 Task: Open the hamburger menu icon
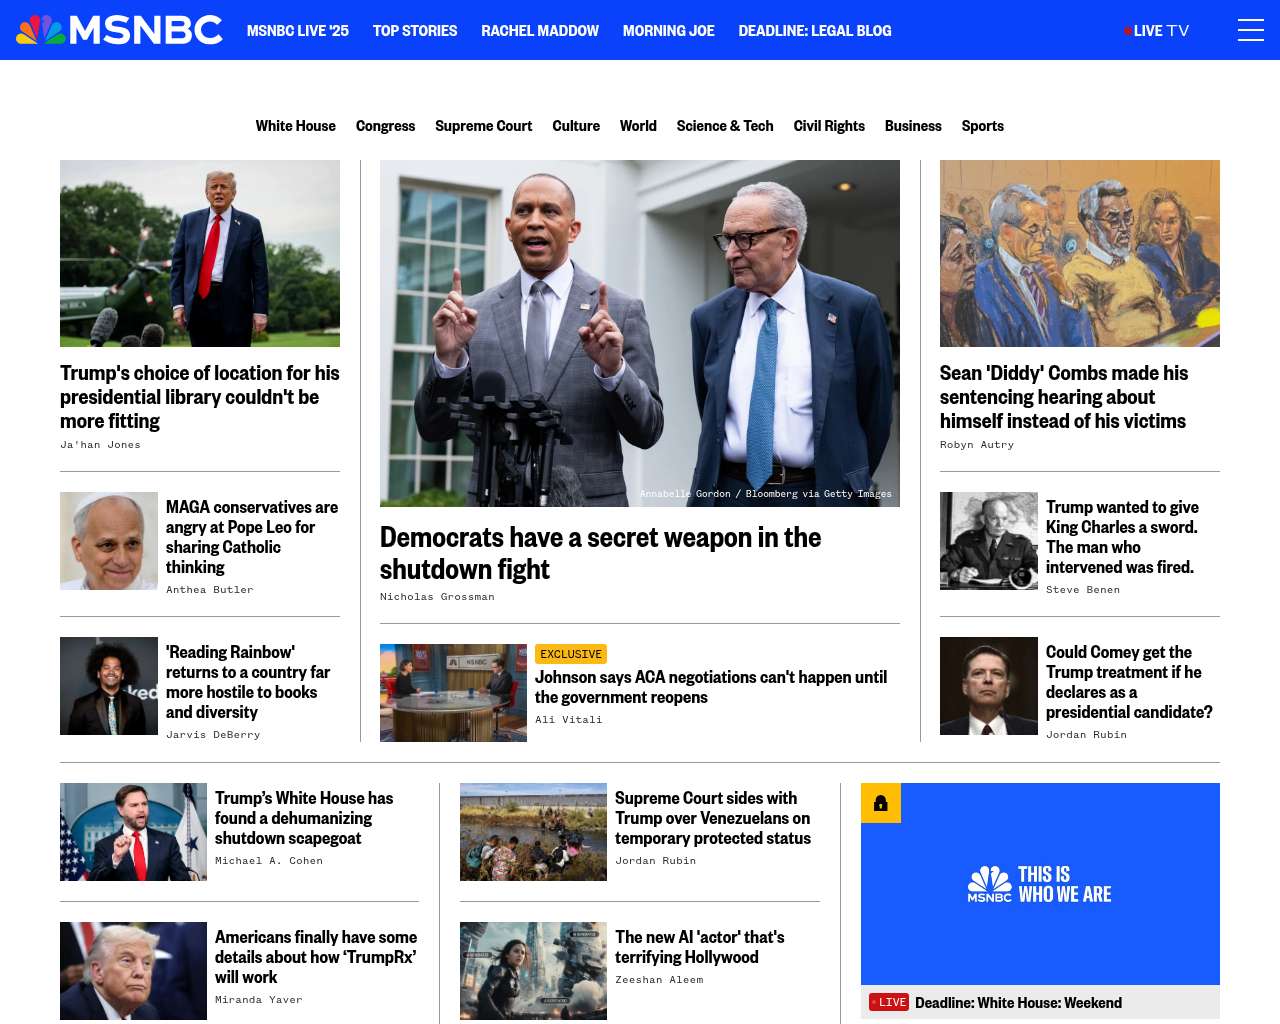click(x=1251, y=30)
